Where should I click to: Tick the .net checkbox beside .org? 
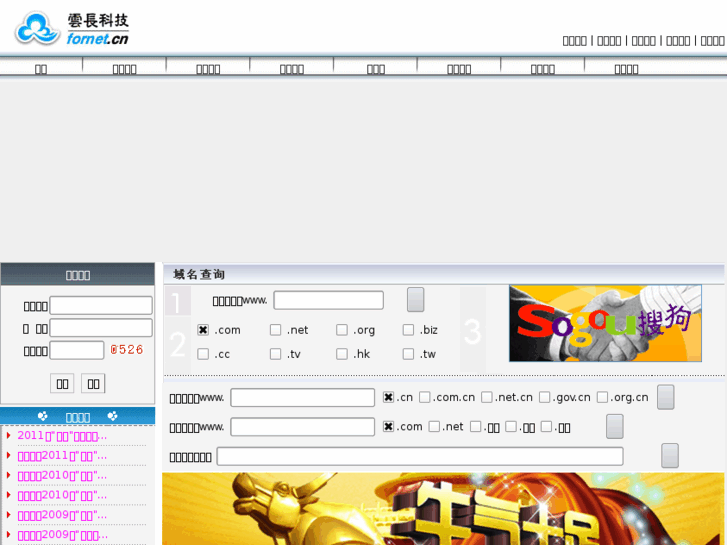[275, 330]
